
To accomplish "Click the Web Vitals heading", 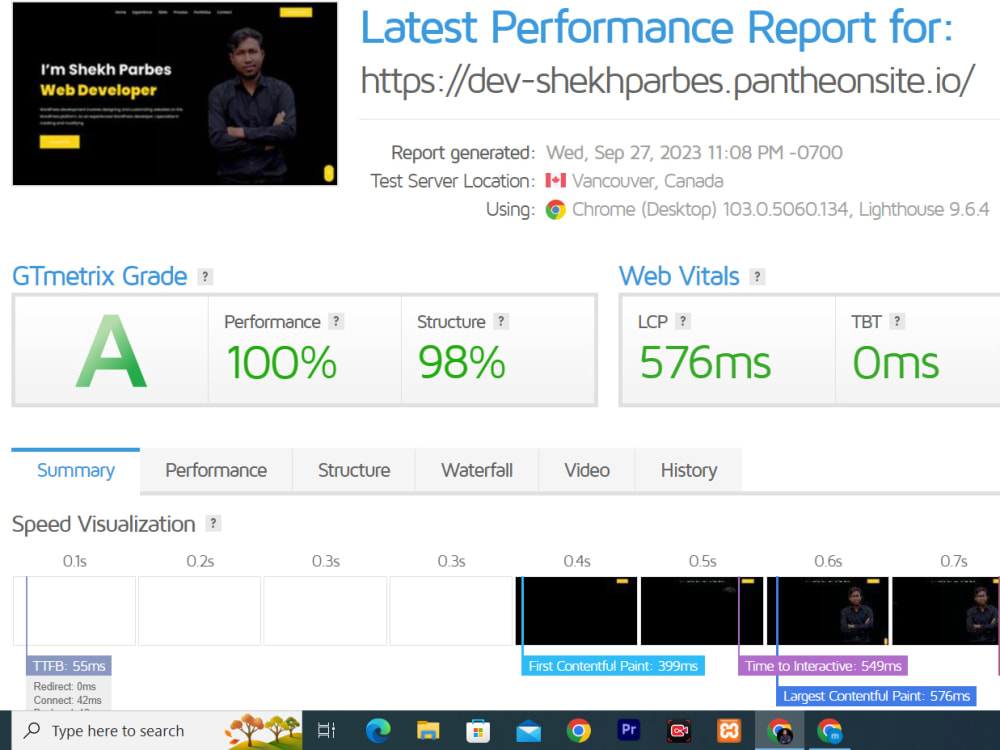I will point(679,276).
